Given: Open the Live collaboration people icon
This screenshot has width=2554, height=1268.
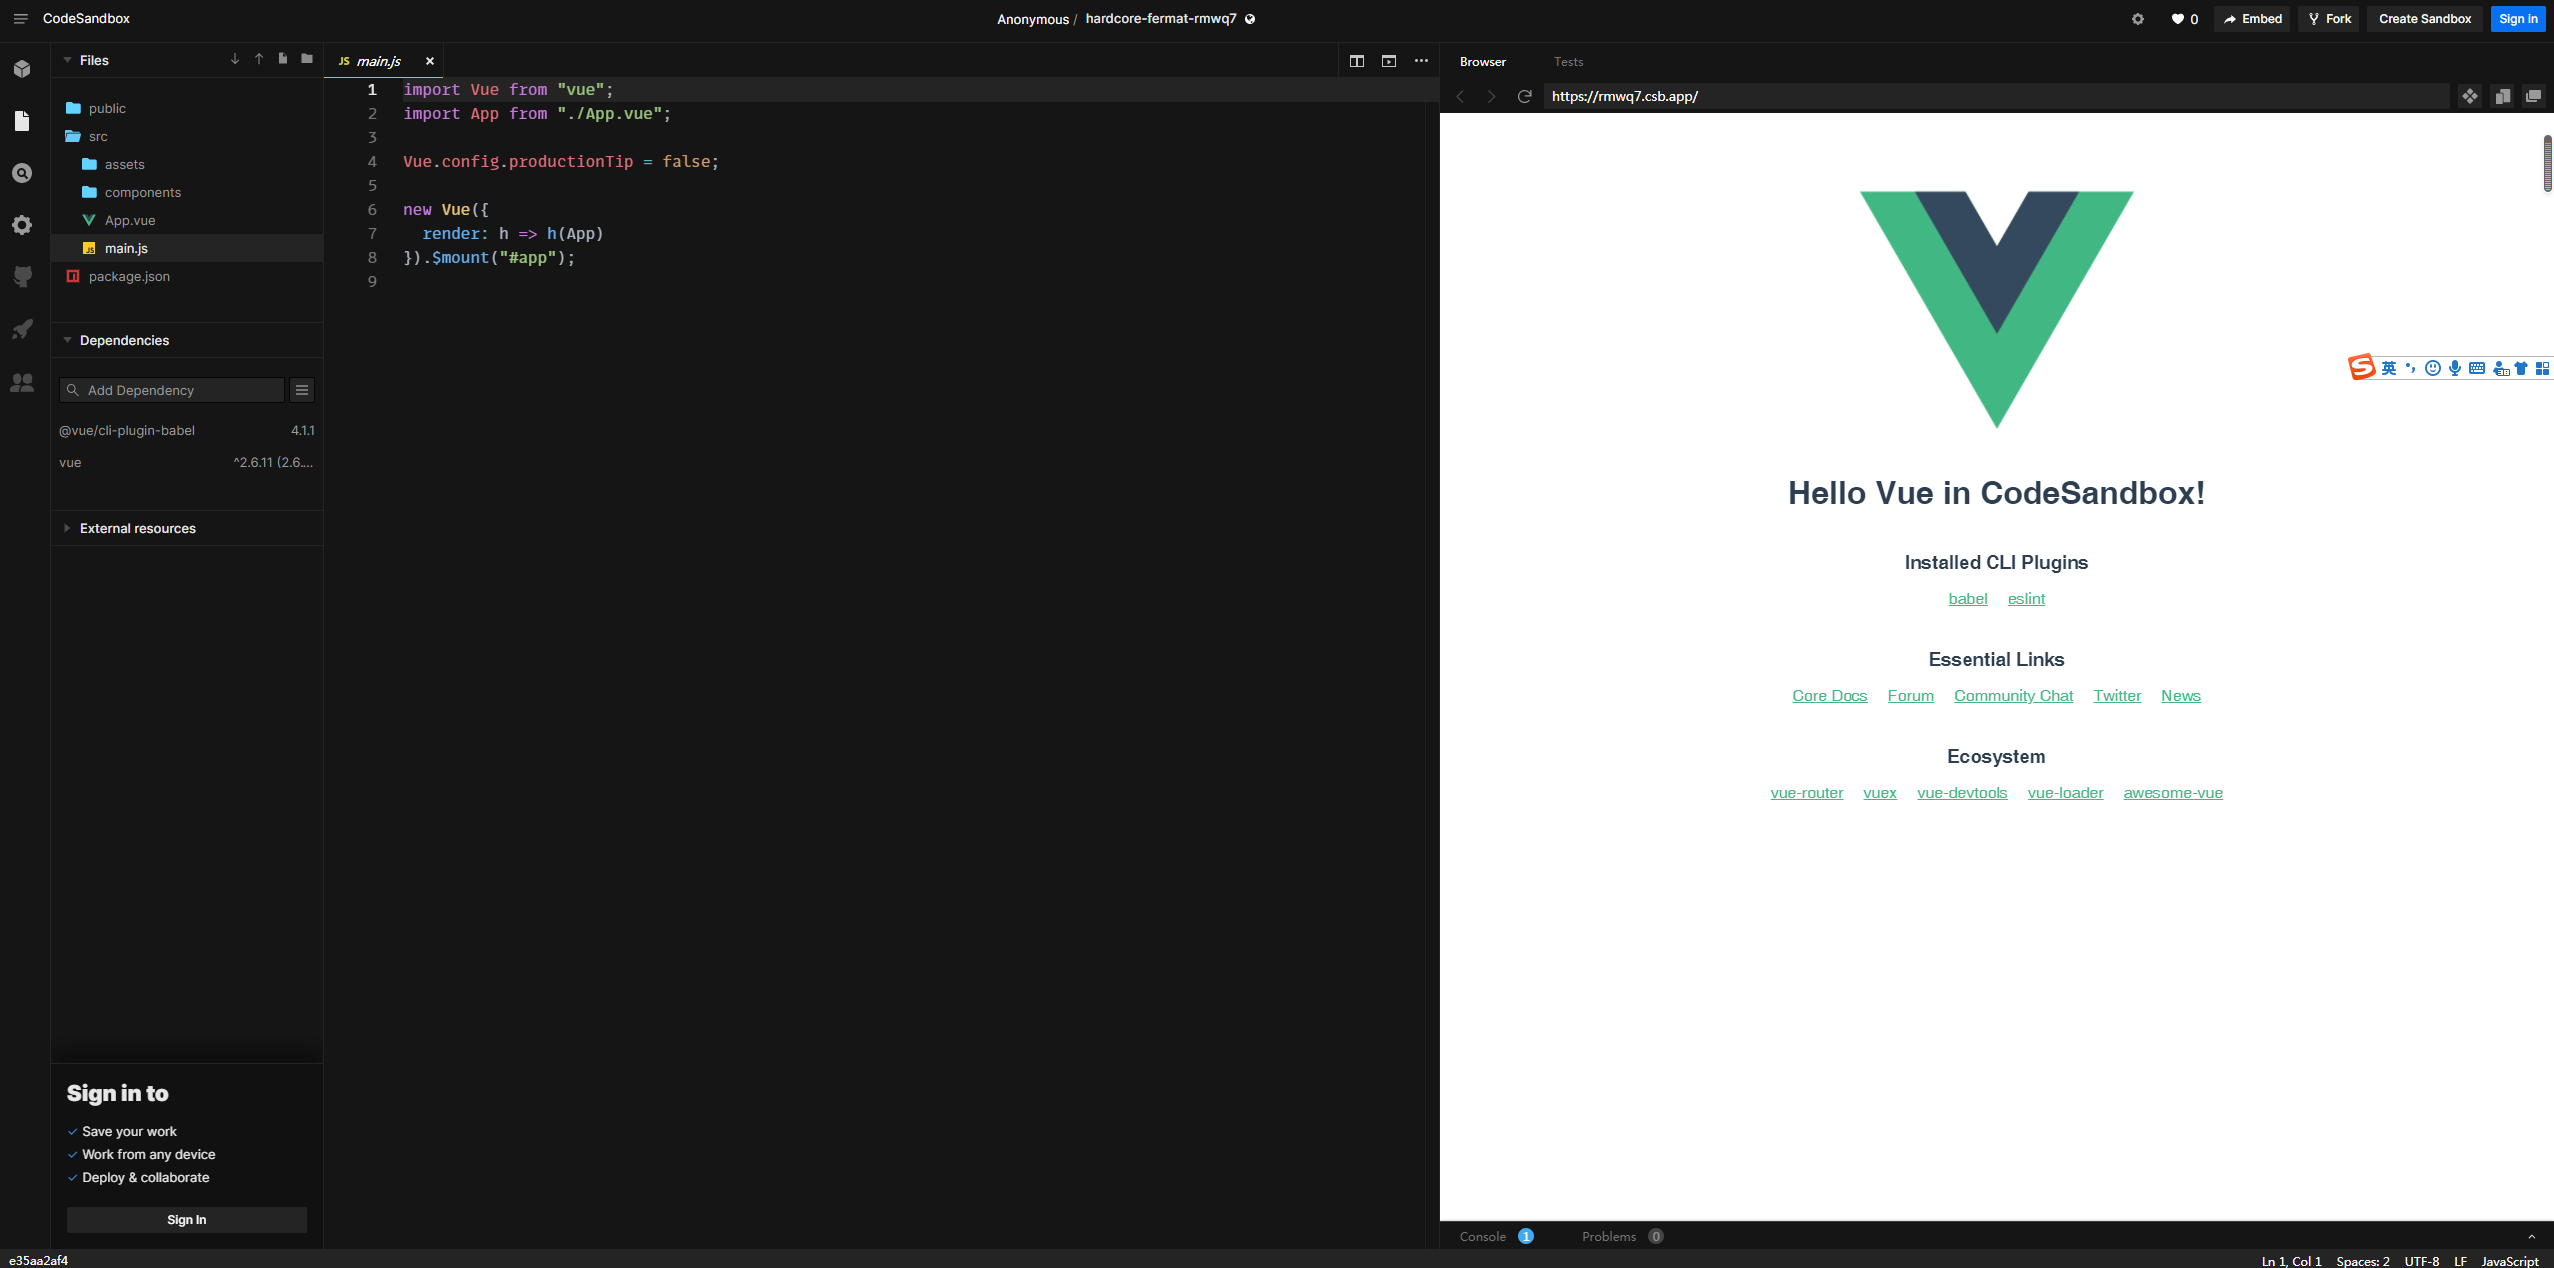Looking at the screenshot, I should pos(22,383).
